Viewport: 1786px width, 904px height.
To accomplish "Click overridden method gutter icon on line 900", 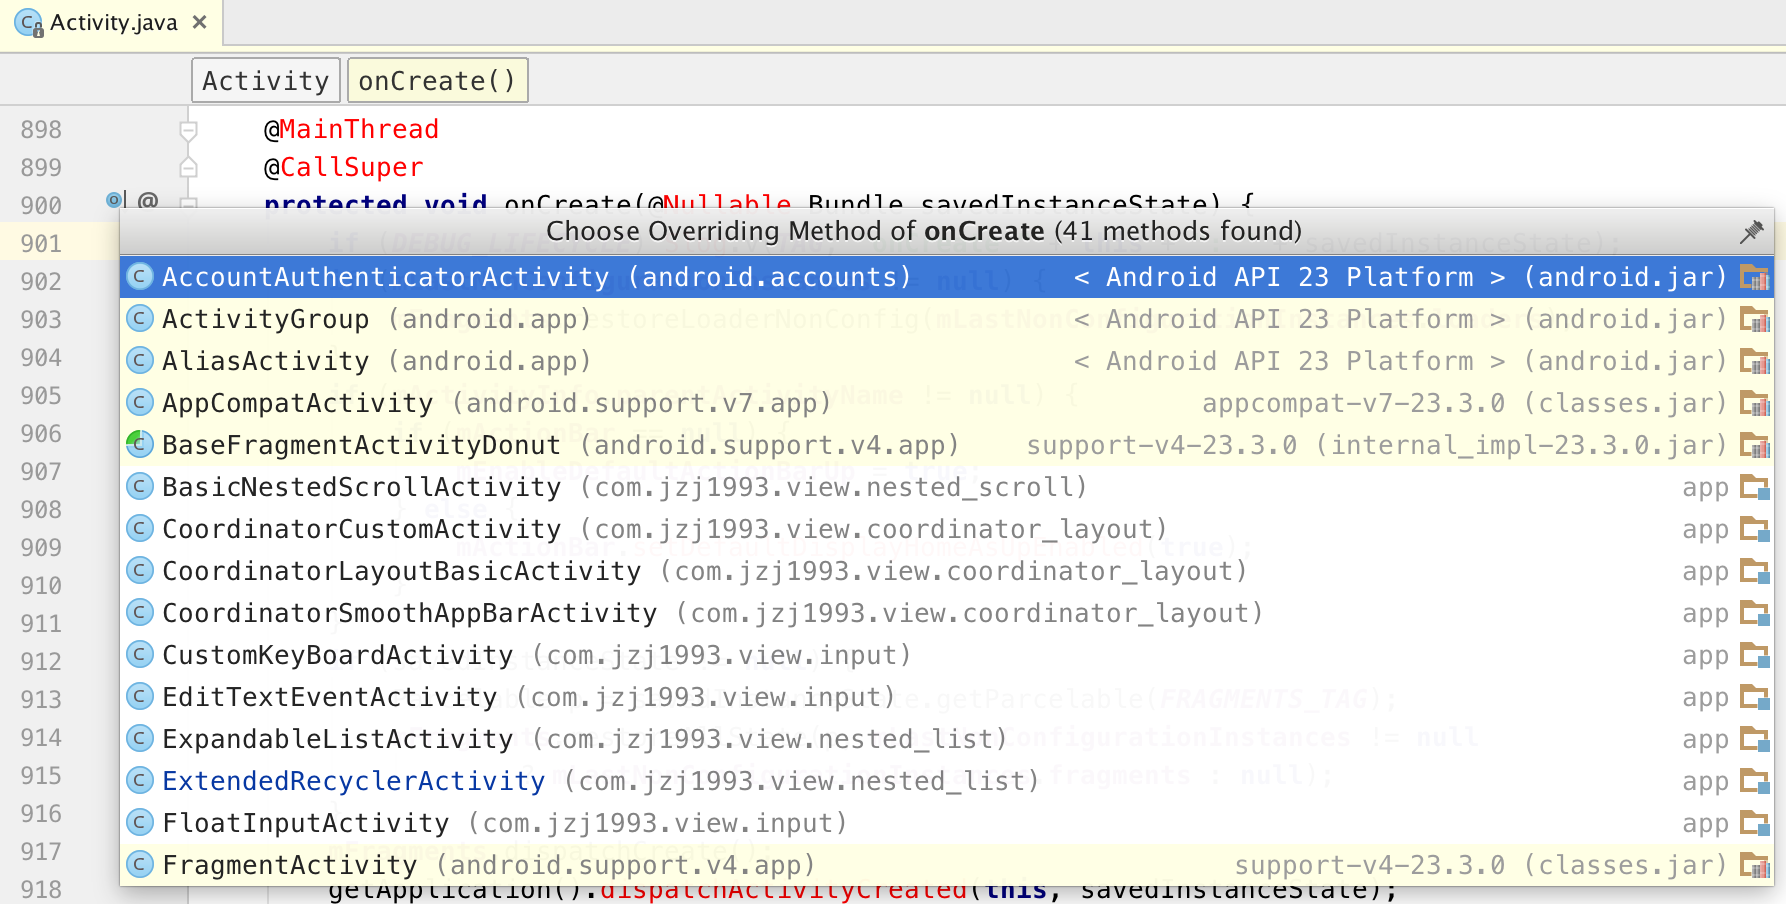I will pyautogui.click(x=114, y=200).
